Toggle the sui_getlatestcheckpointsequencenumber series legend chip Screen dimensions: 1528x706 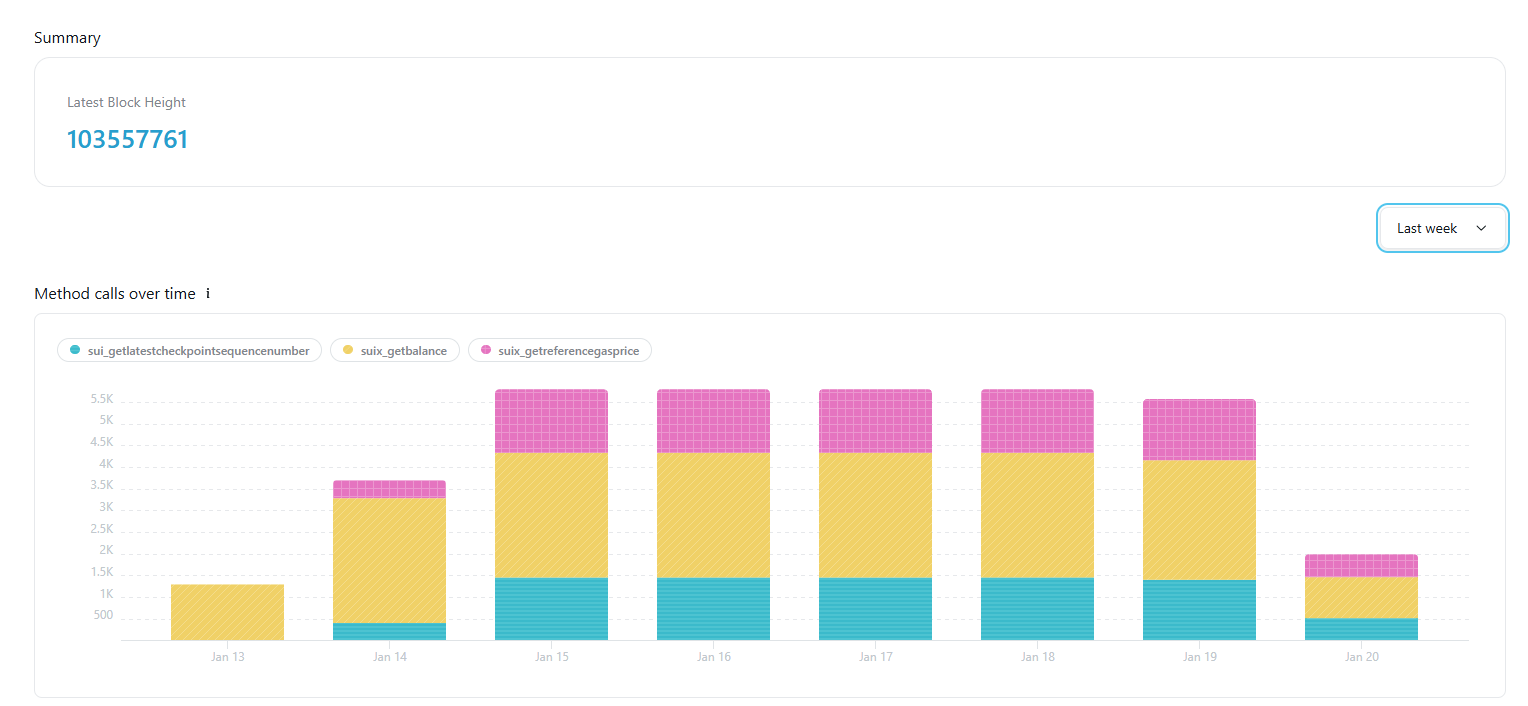[x=190, y=351]
